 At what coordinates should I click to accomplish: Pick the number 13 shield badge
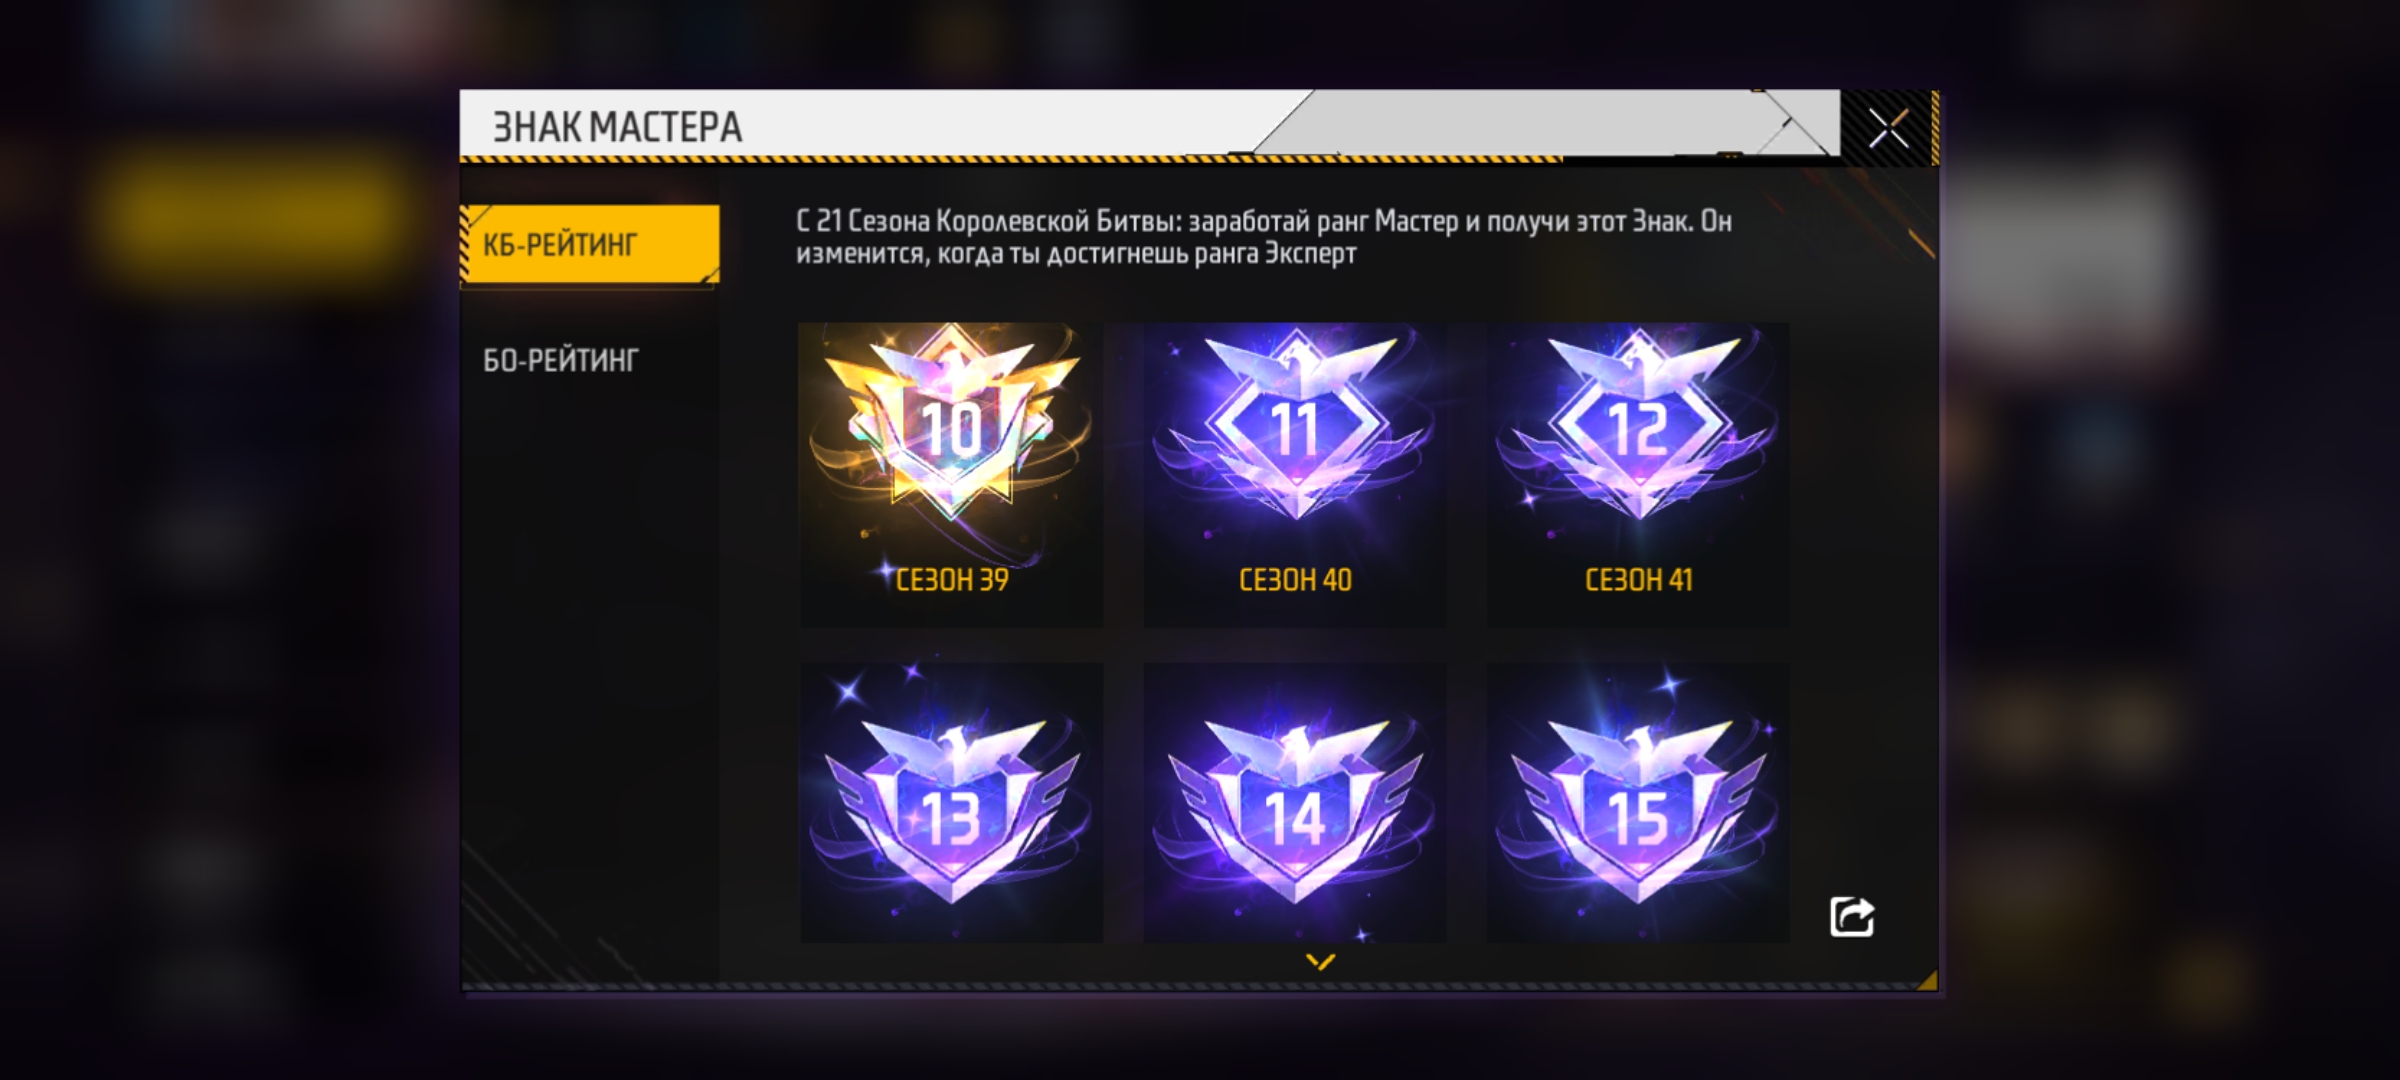pos(951,803)
